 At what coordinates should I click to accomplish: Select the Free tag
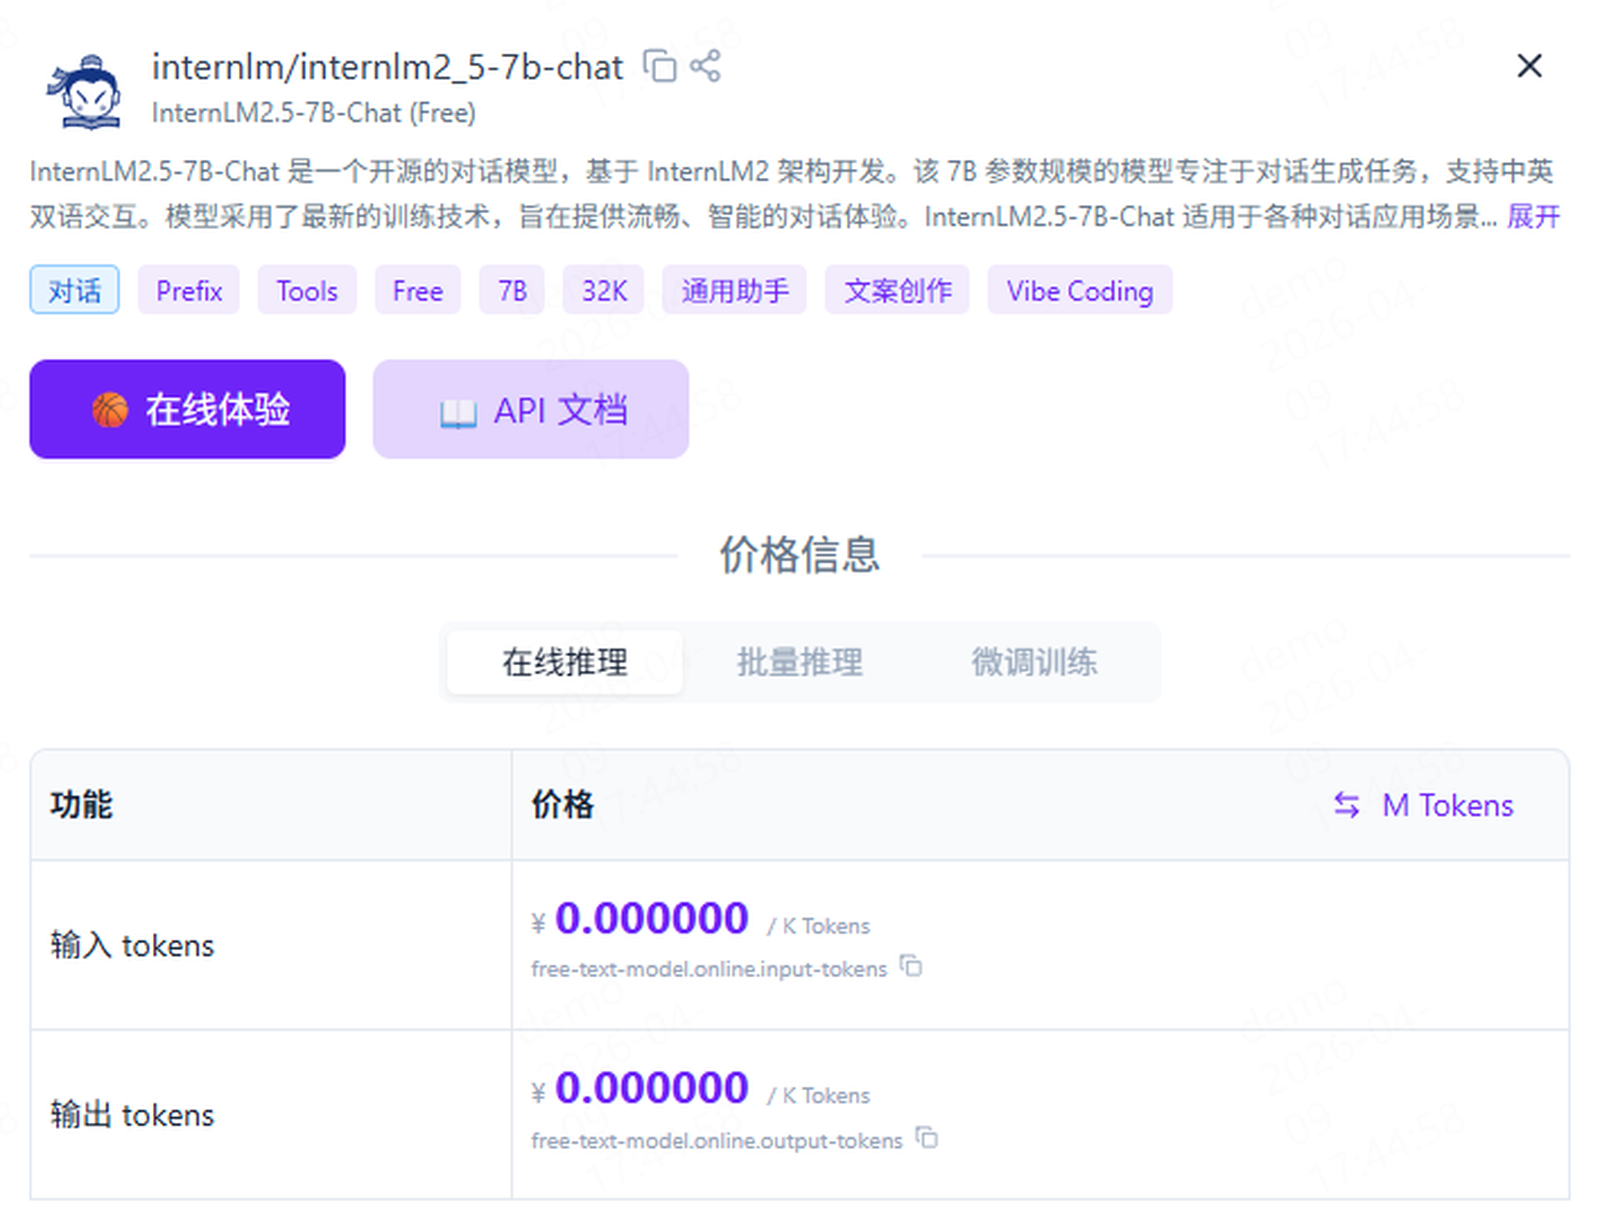coord(418,290)
